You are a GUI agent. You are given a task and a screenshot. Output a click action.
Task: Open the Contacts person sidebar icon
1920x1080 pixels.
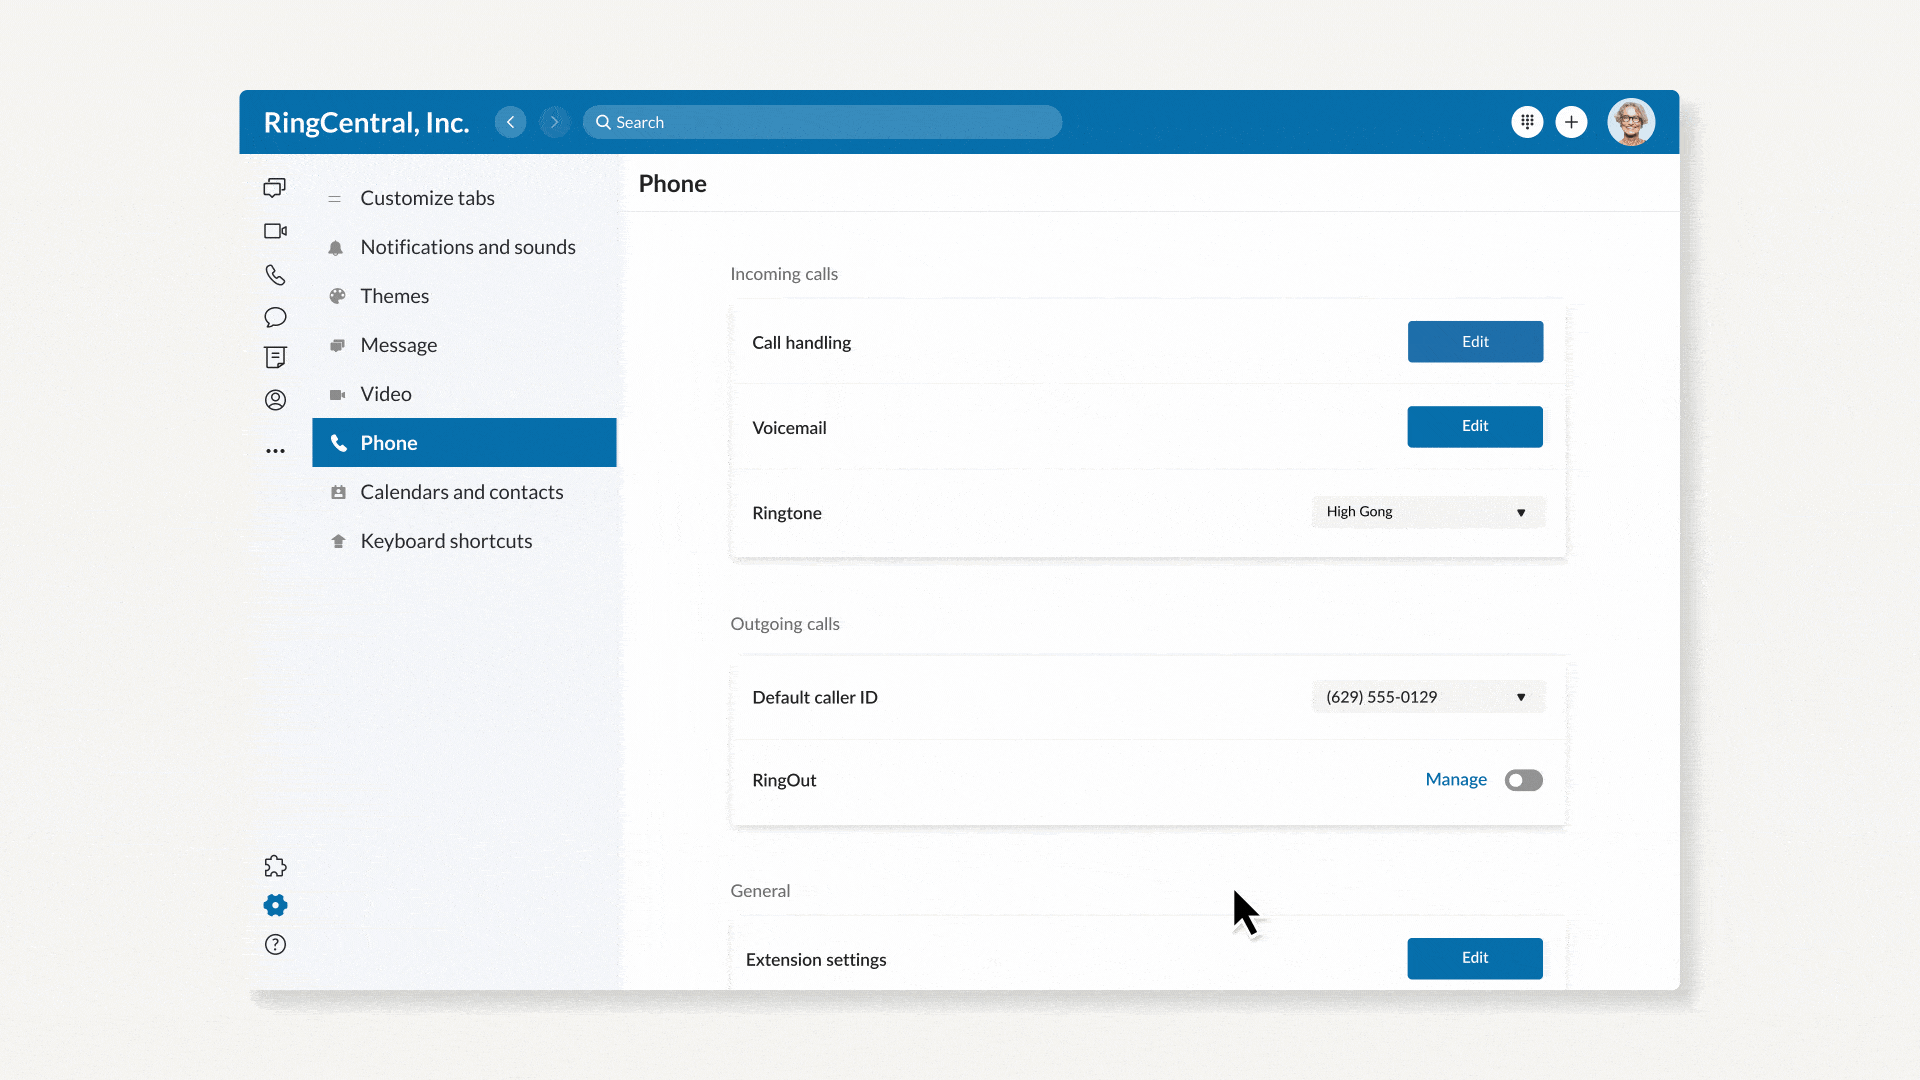[275, 400]
